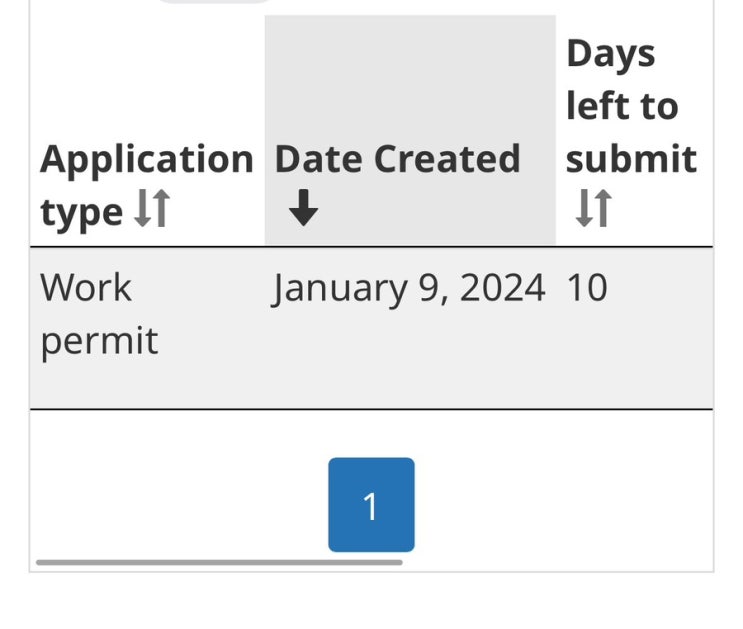Click the Date Created column header label
Screen dimensions: 743x629
click(x=397, y=159)
